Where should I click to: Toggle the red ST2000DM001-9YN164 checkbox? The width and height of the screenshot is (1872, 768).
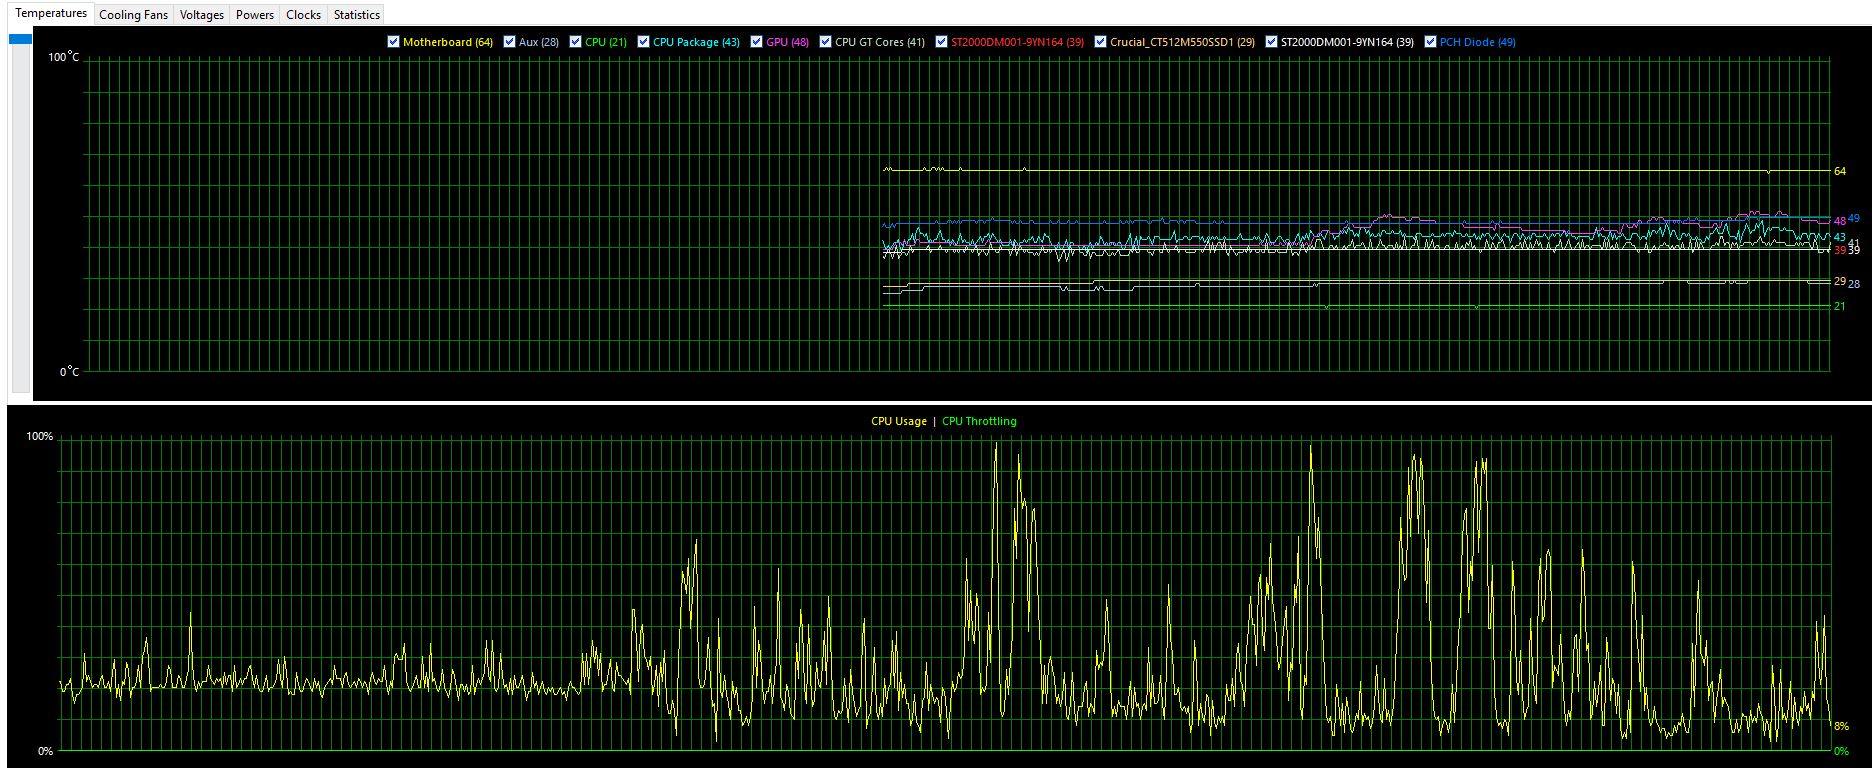[x=942, y=42]
